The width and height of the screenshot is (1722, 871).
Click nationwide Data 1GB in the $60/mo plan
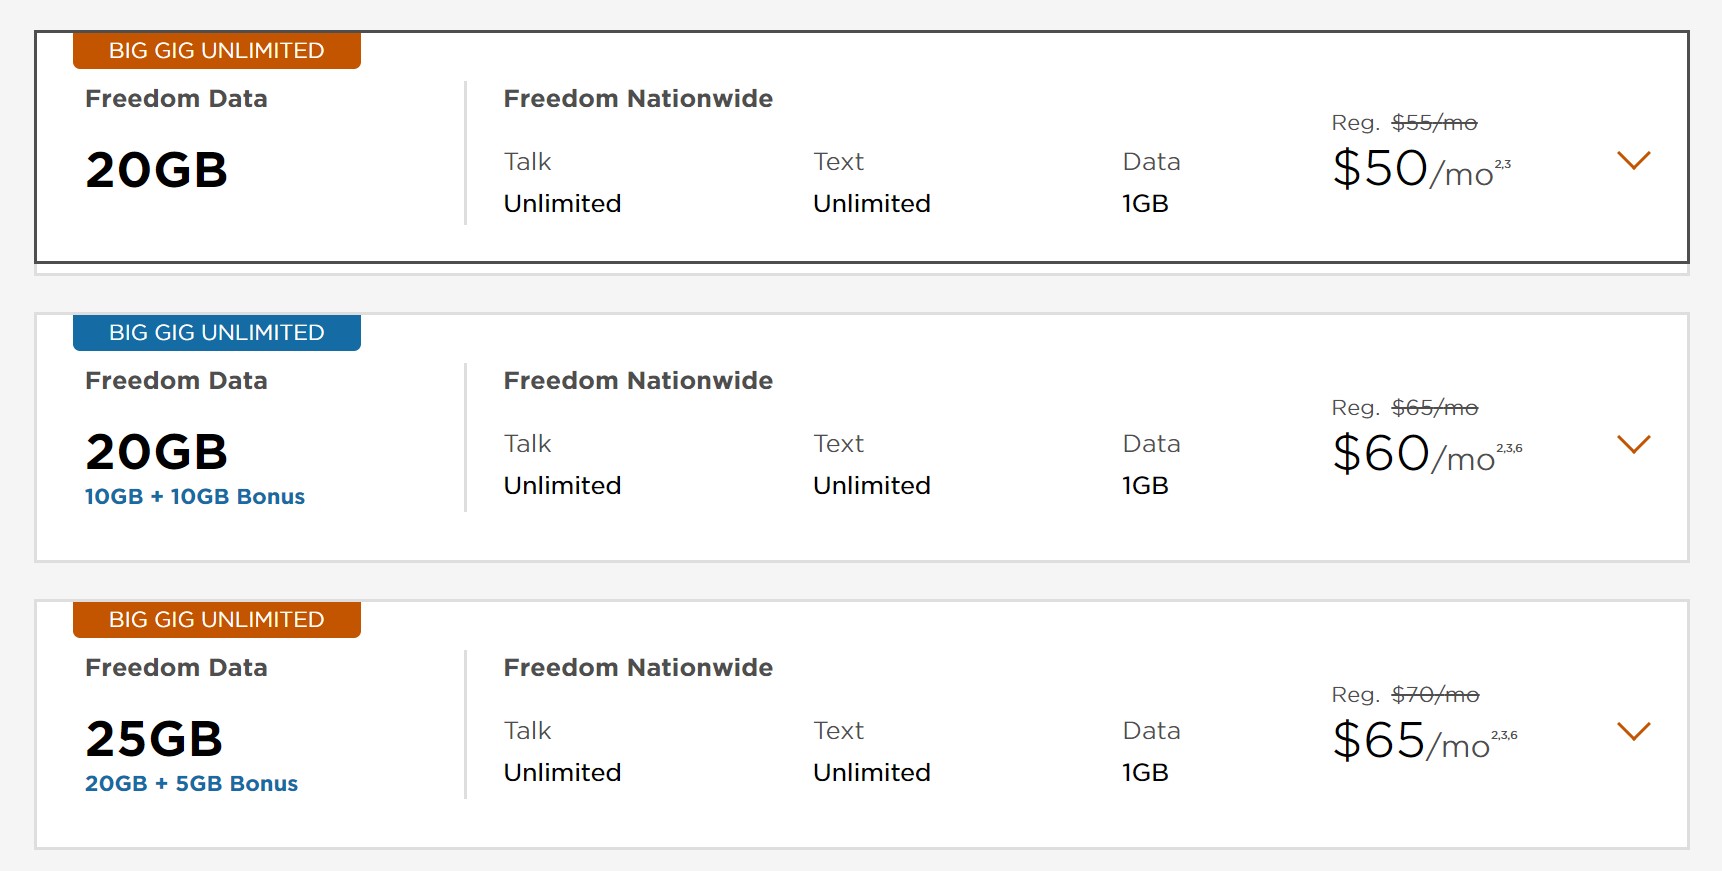point(1146,486)
